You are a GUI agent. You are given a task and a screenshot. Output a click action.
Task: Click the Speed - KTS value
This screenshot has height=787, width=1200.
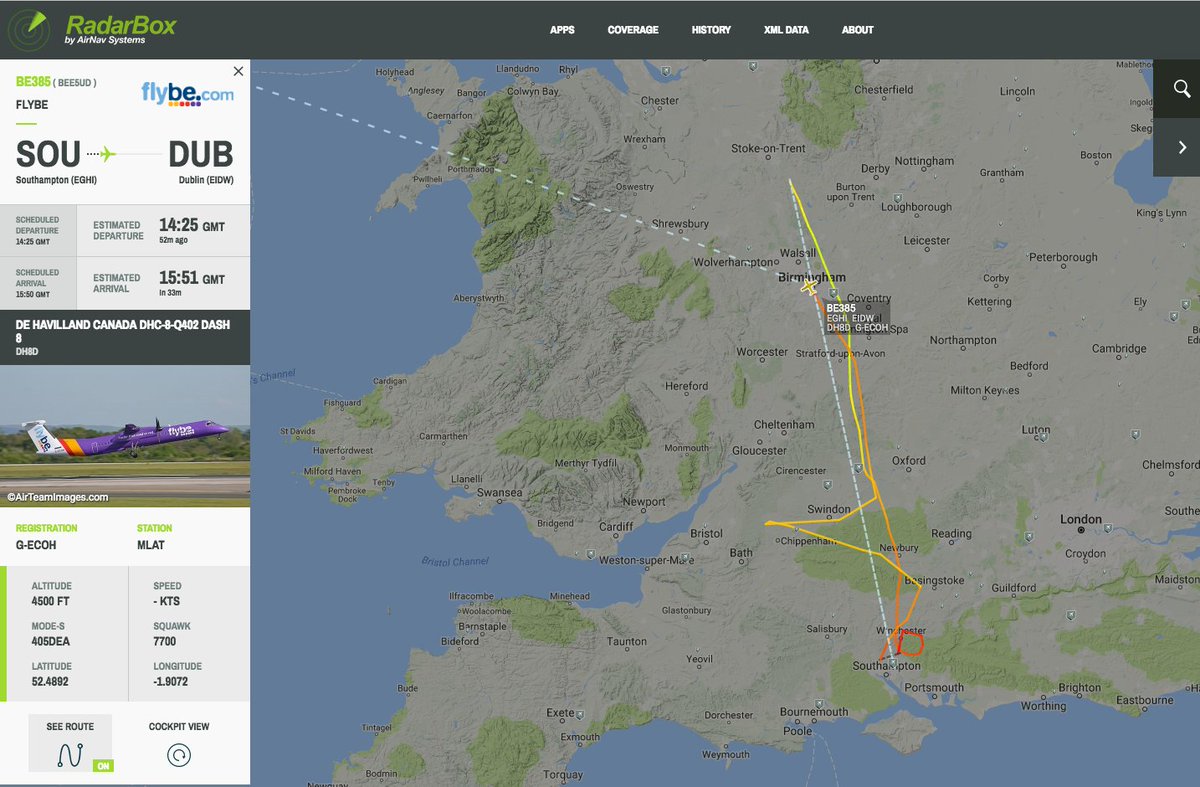tap(168, 601)
